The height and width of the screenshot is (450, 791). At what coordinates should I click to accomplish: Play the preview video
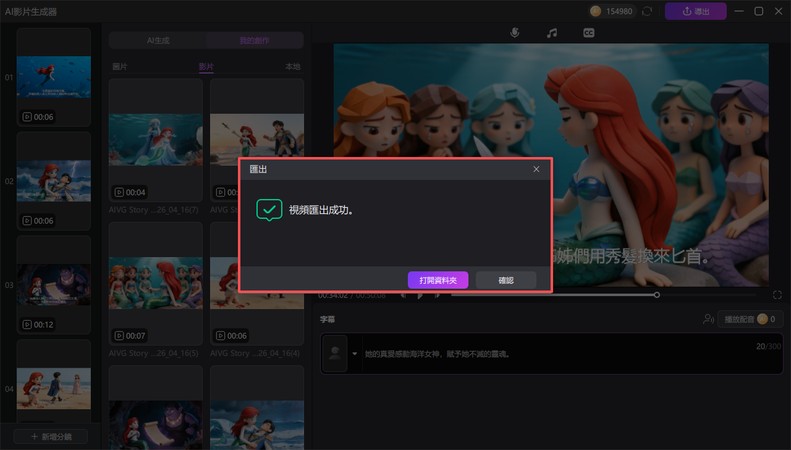(420, 295)
